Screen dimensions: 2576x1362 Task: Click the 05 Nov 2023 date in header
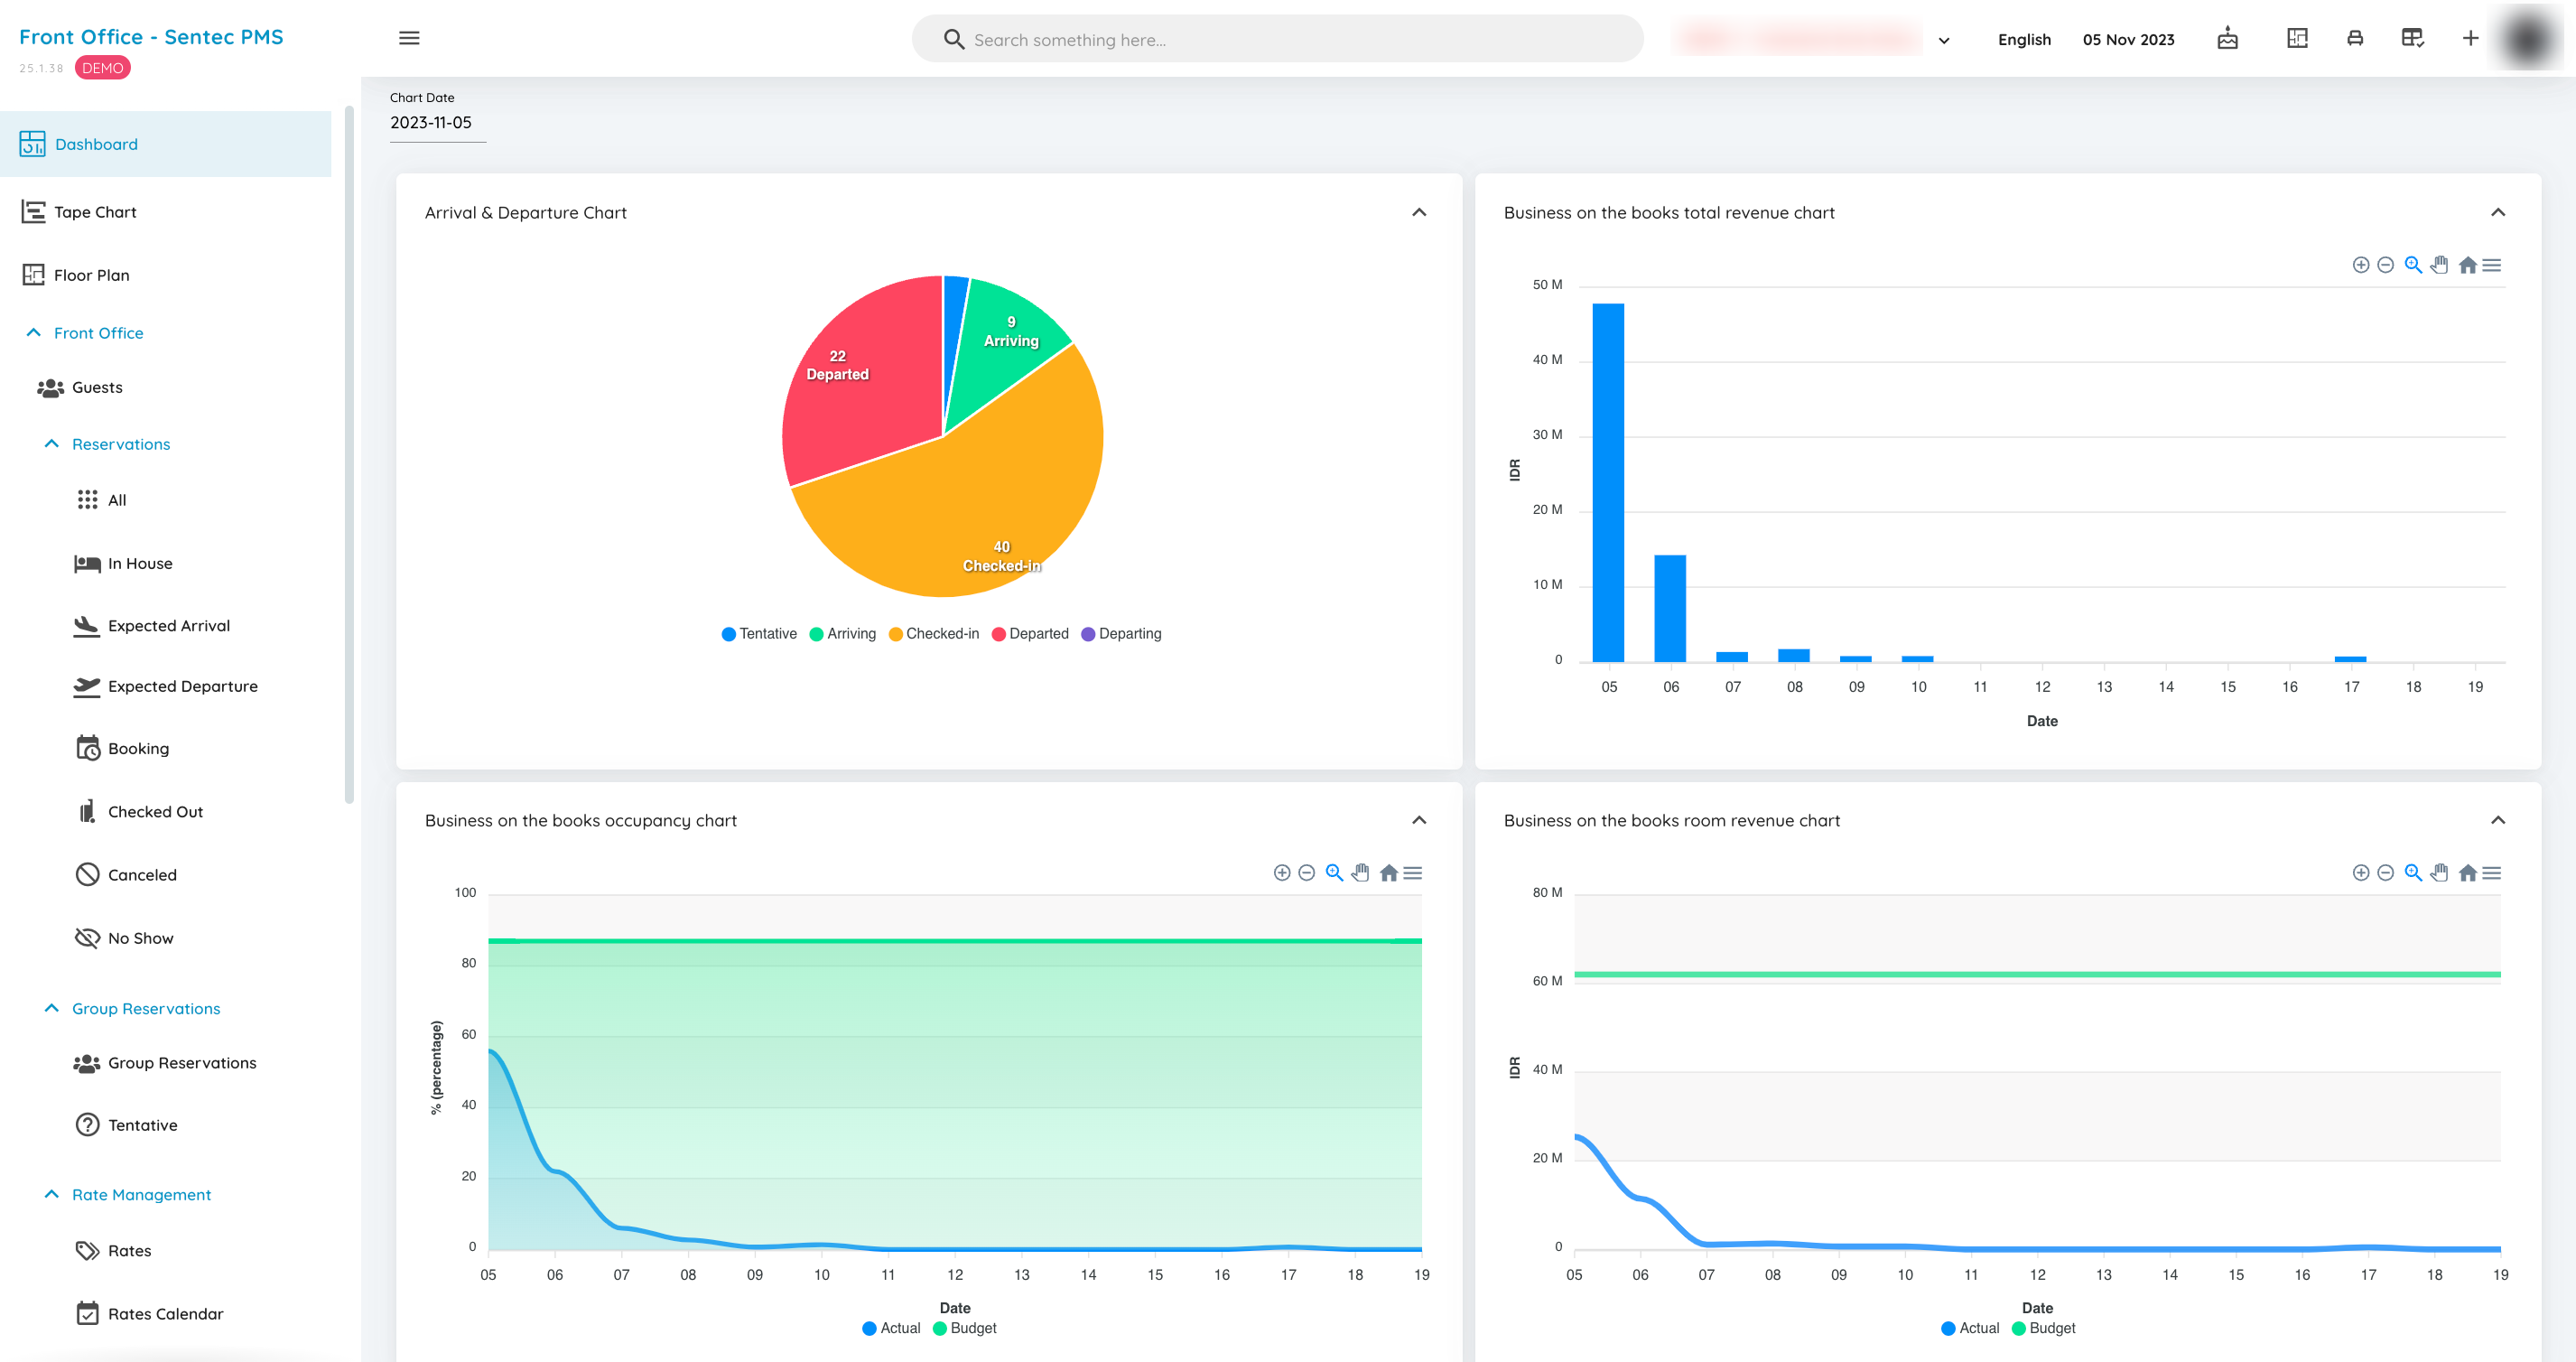(2128, 40)
